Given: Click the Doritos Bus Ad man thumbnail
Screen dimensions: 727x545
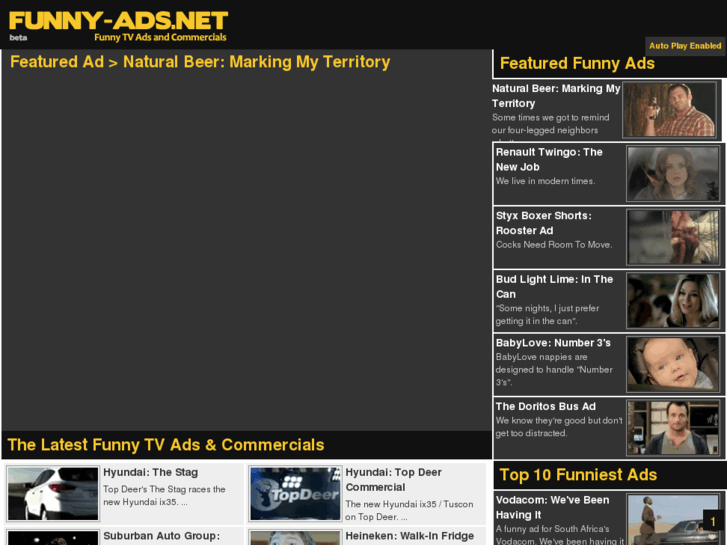Looking at the screenshot, I should coord(673,428).
